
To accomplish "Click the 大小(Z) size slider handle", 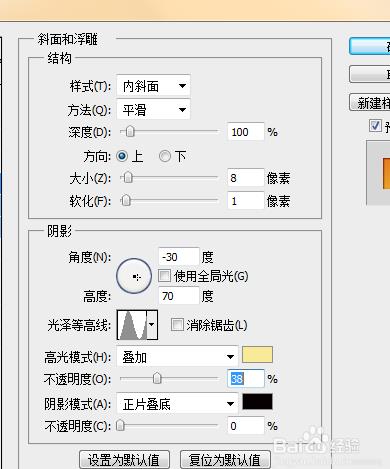I will (x=128, y=178).
